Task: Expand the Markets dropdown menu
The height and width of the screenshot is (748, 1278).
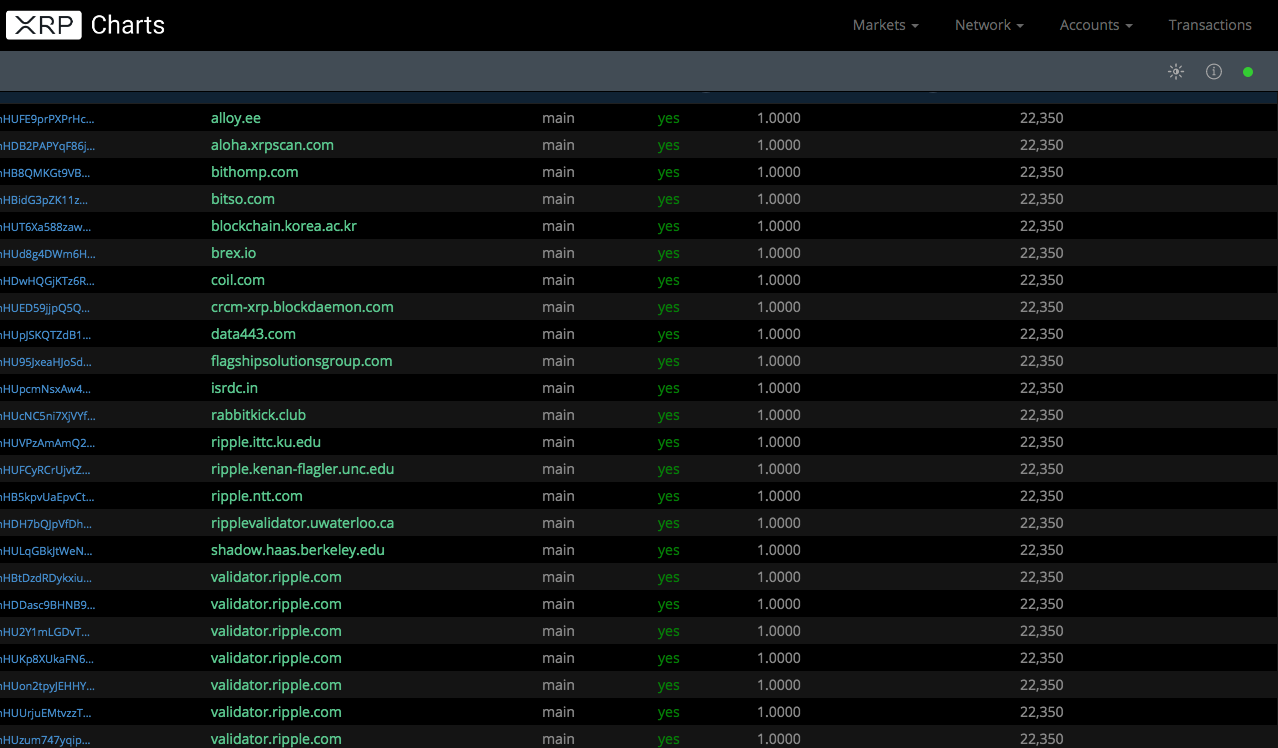Action: (x=885, y=25)
